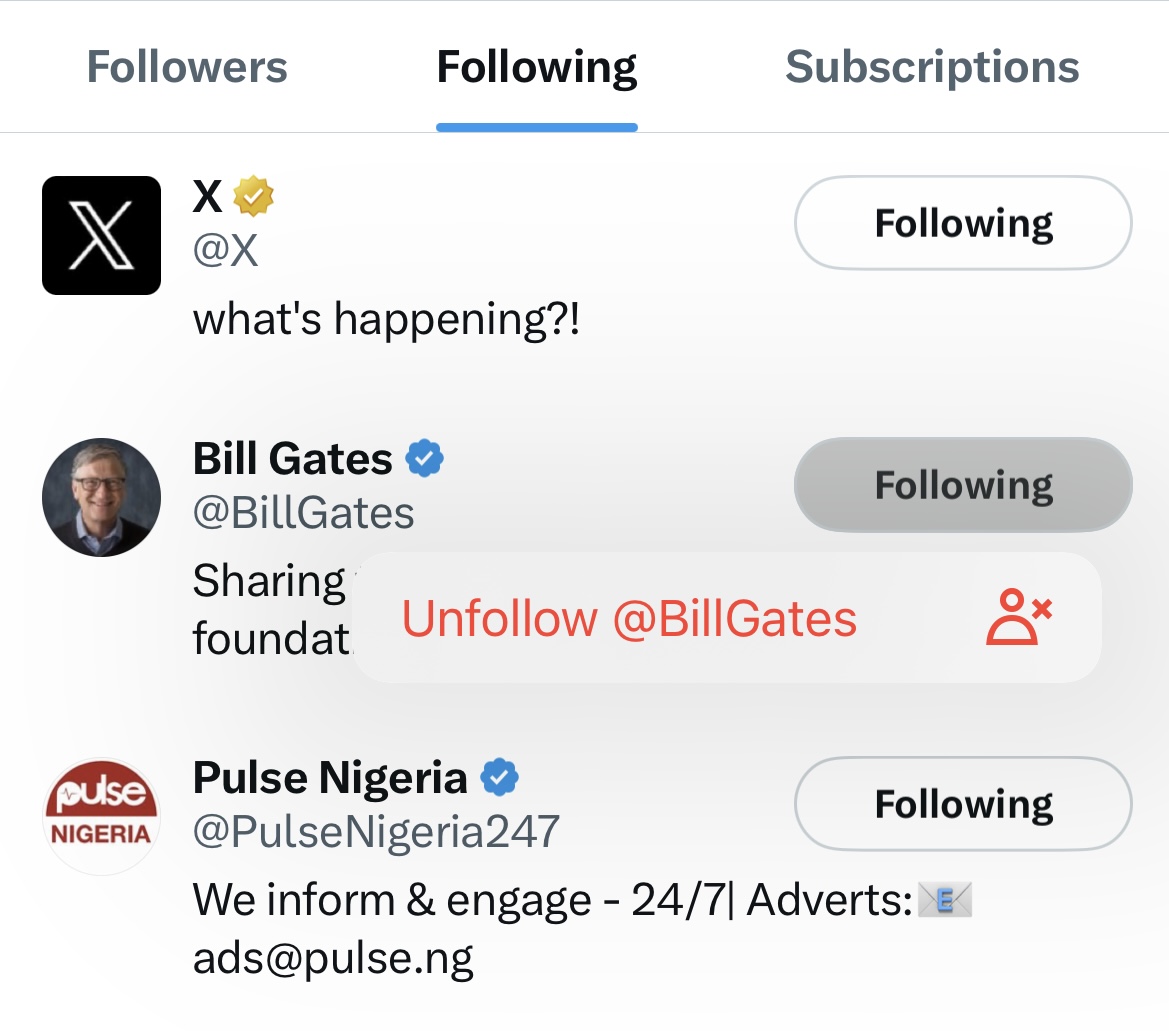Select Unfollow @BillGates menu option
1169x1031 pixels.
(x=630, y=618)
